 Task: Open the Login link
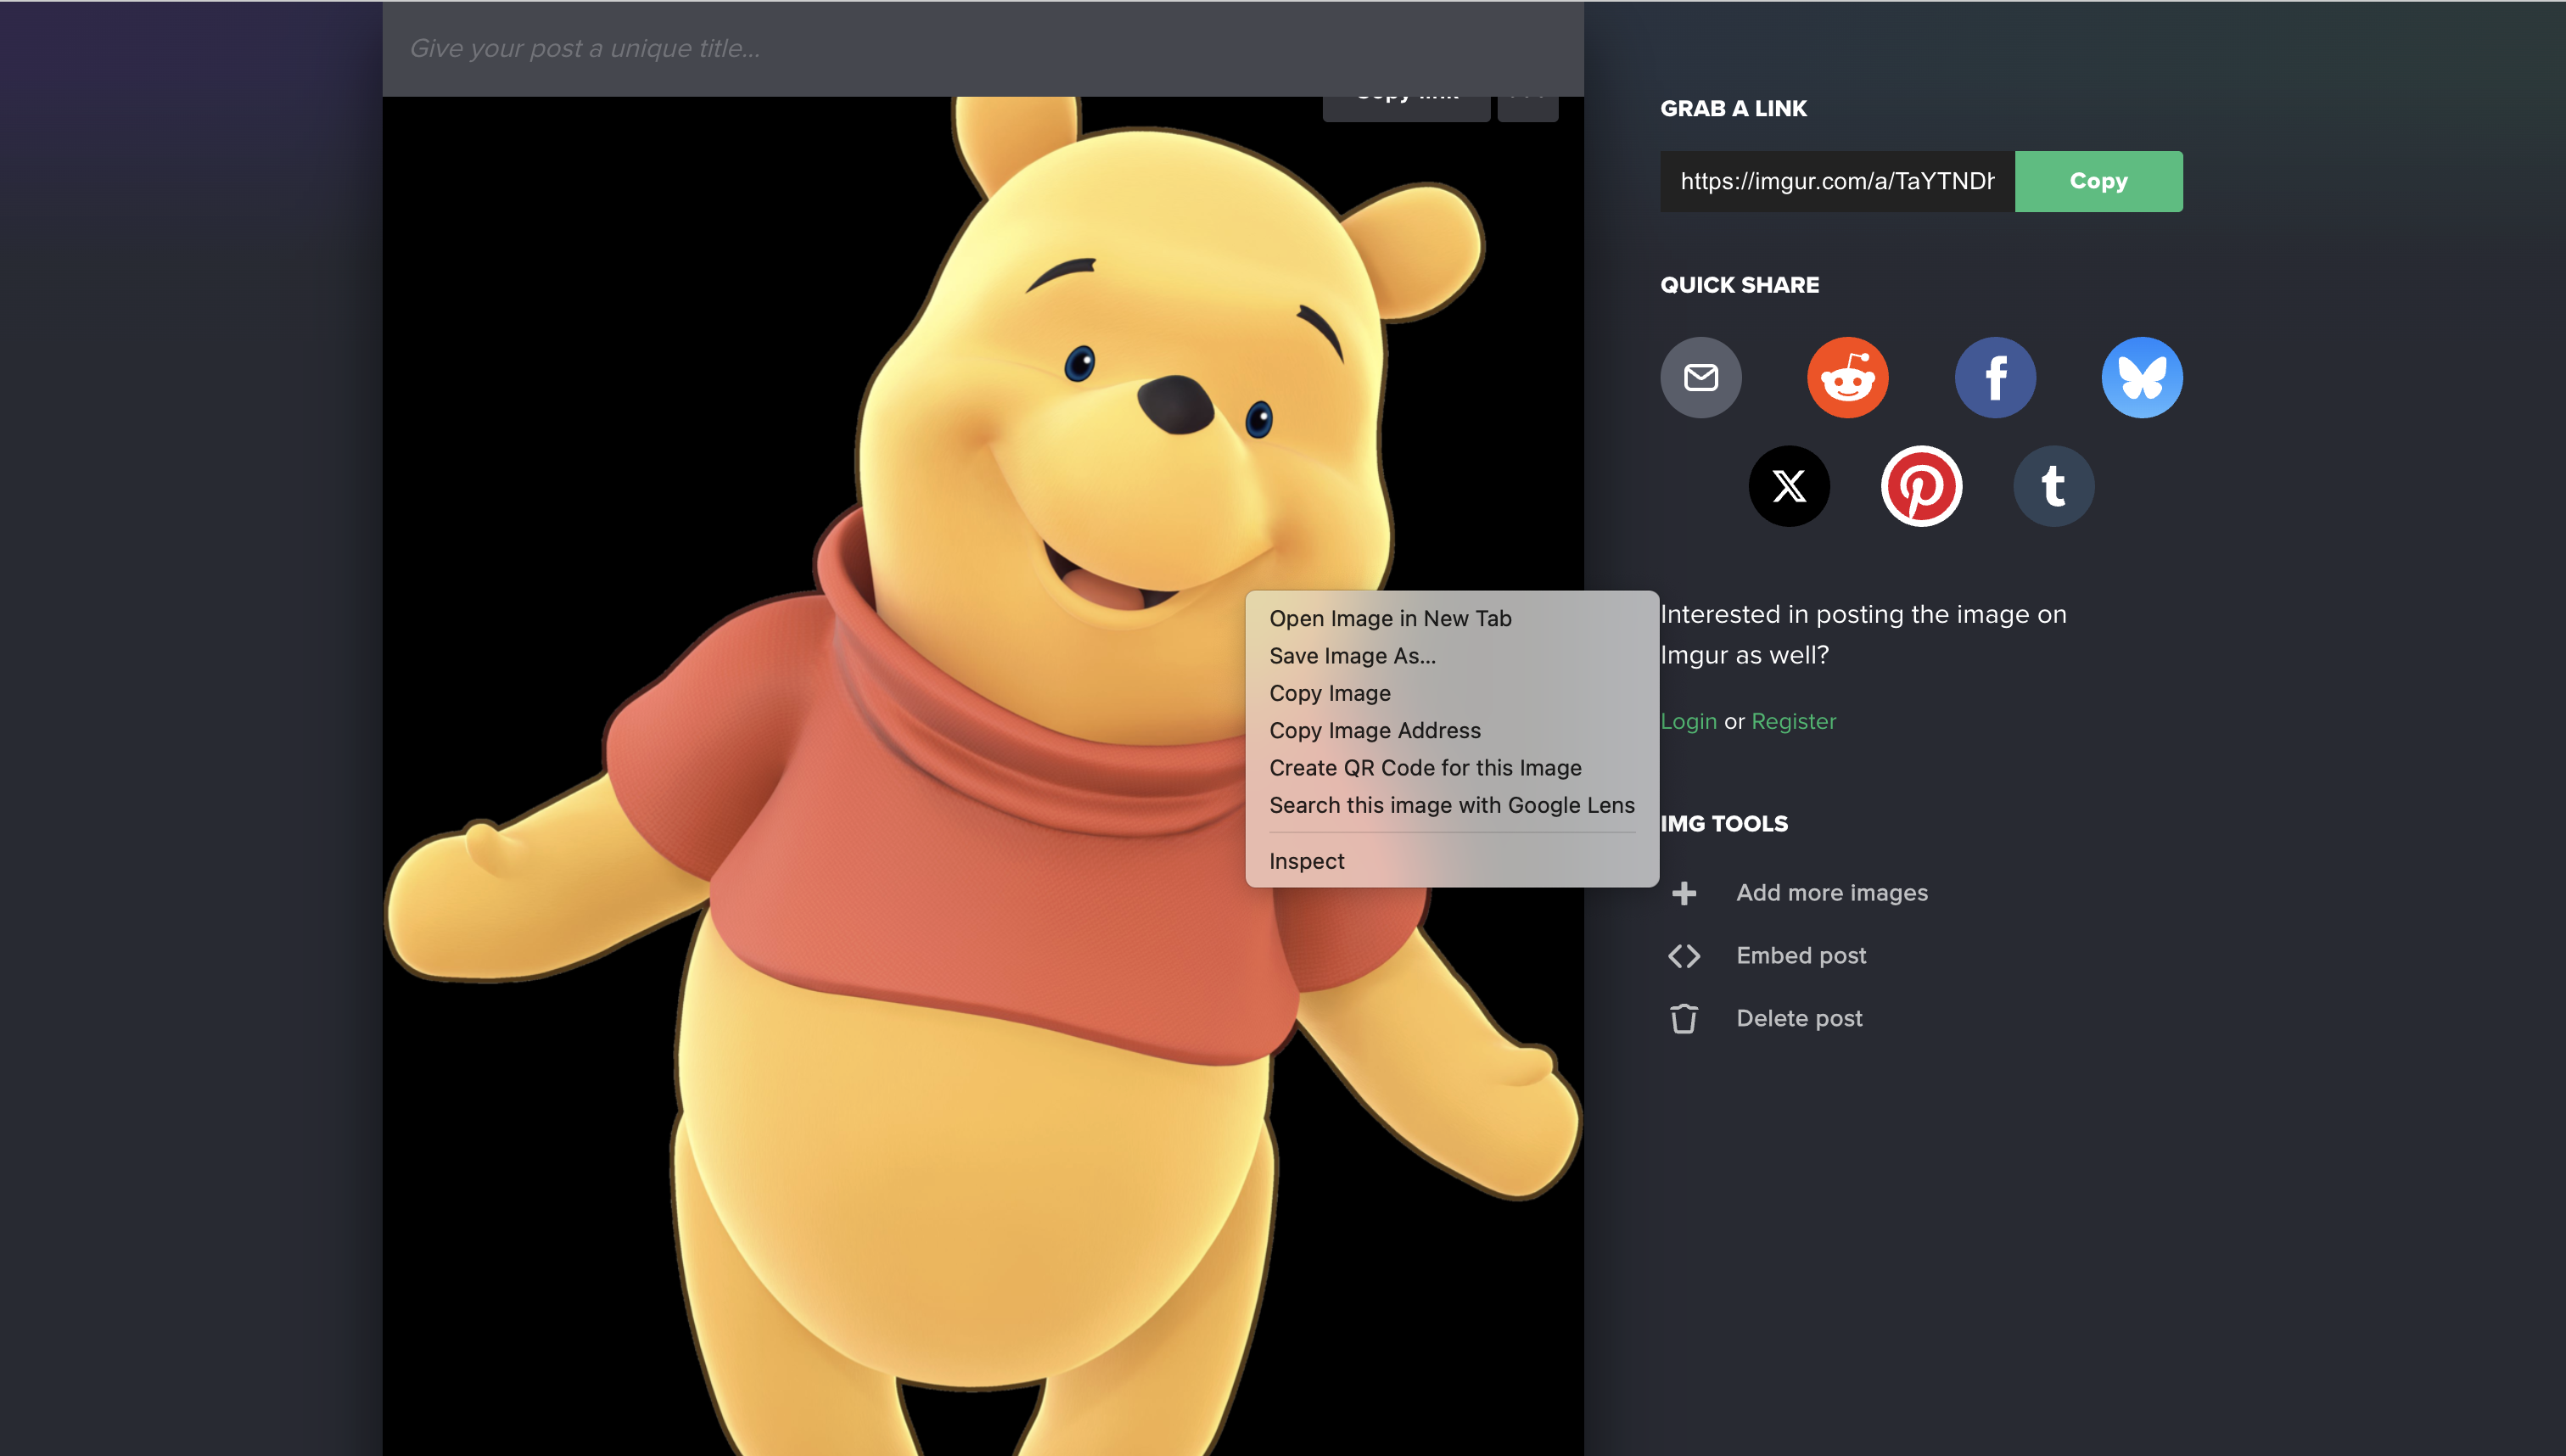pos(1688,721)
